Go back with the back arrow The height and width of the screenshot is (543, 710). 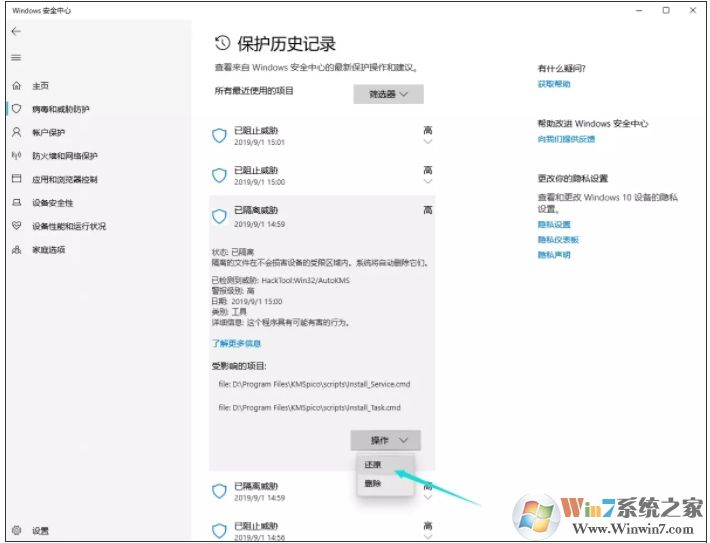pyautogui.click(x=16, y=31)
